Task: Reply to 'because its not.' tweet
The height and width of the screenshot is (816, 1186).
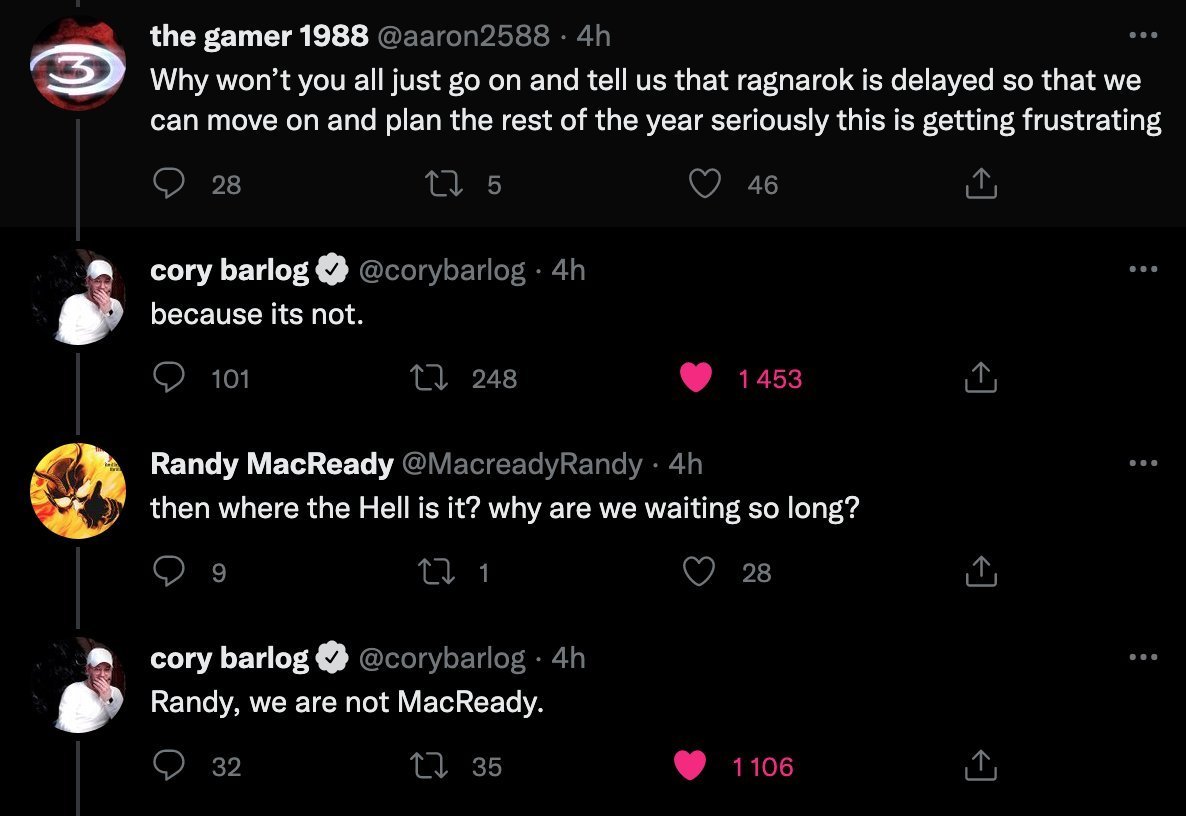Action: click(x=168, y=377)
